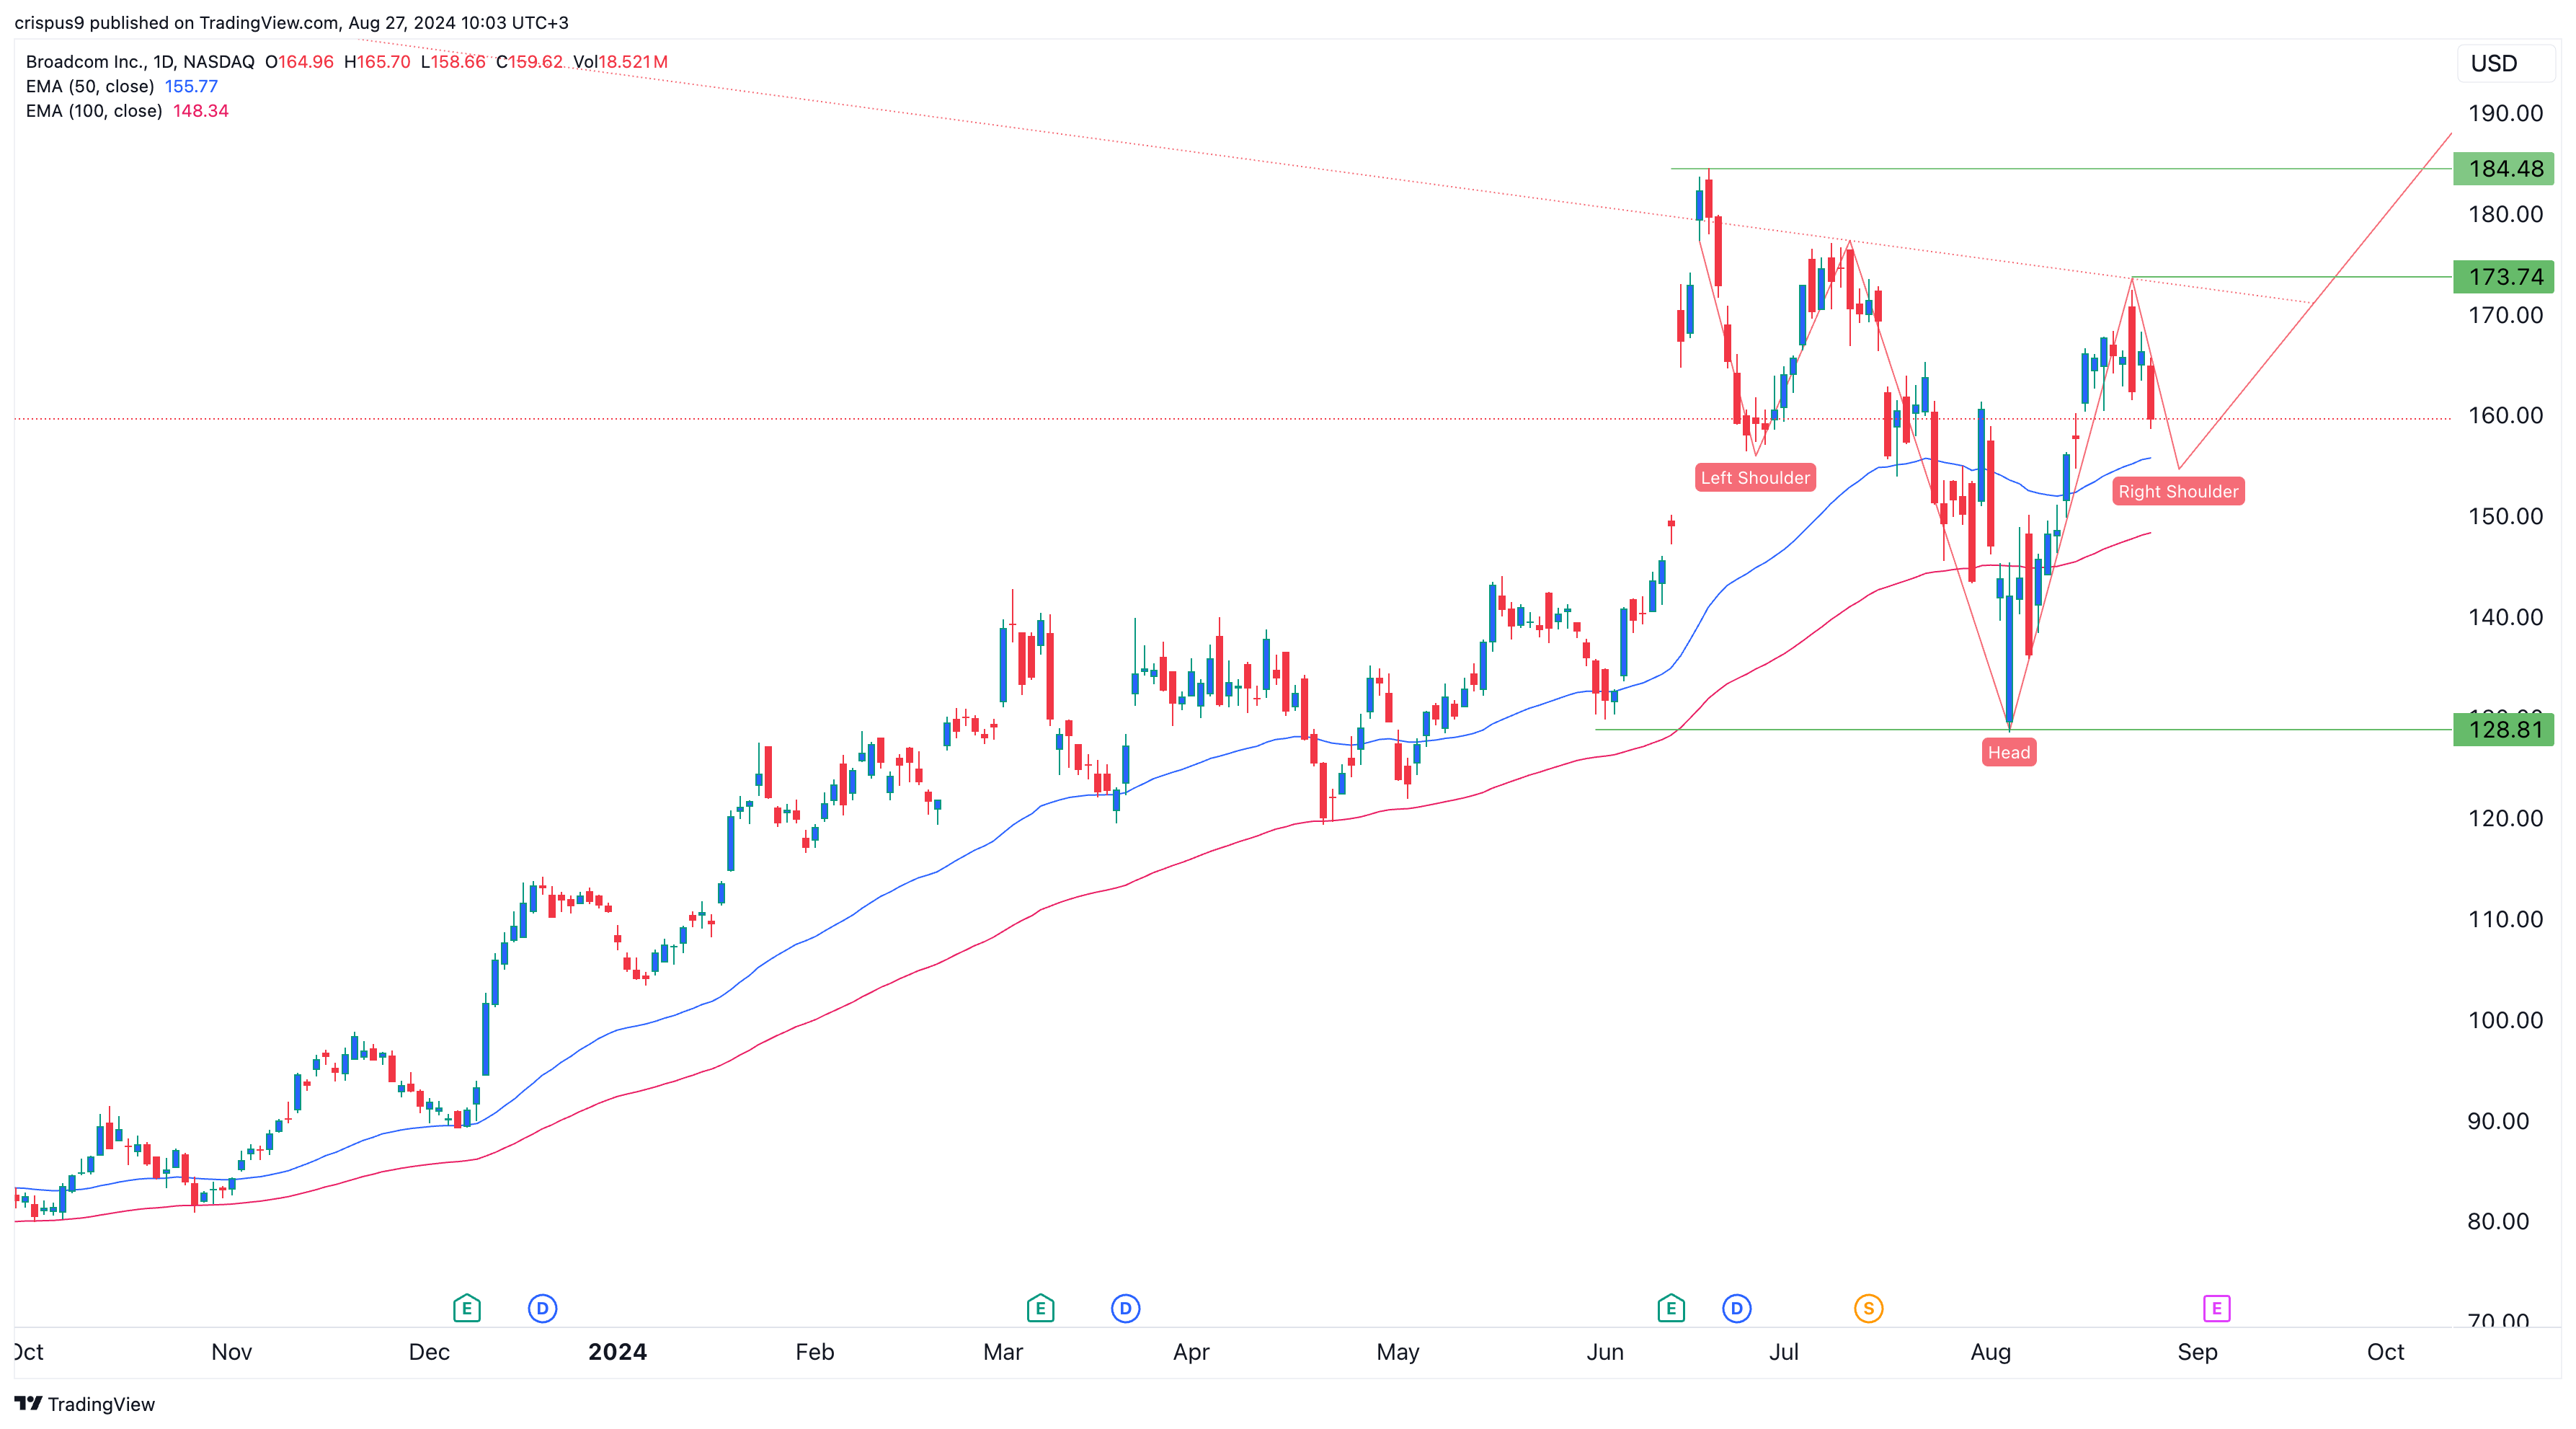Click the earnings marker near December
2576x1429 pixels.
(466, 1307)
